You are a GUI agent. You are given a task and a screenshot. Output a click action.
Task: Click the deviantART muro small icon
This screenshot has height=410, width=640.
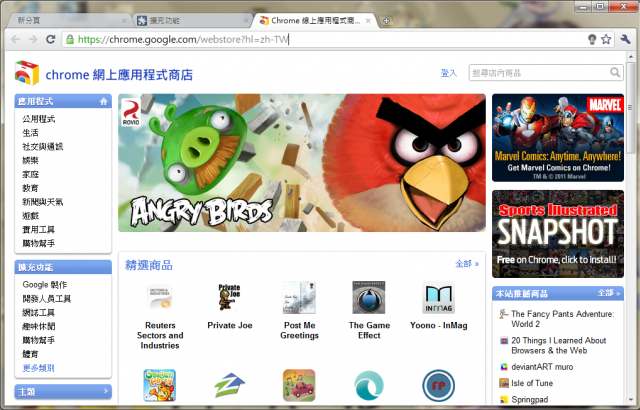click(504, 367)
